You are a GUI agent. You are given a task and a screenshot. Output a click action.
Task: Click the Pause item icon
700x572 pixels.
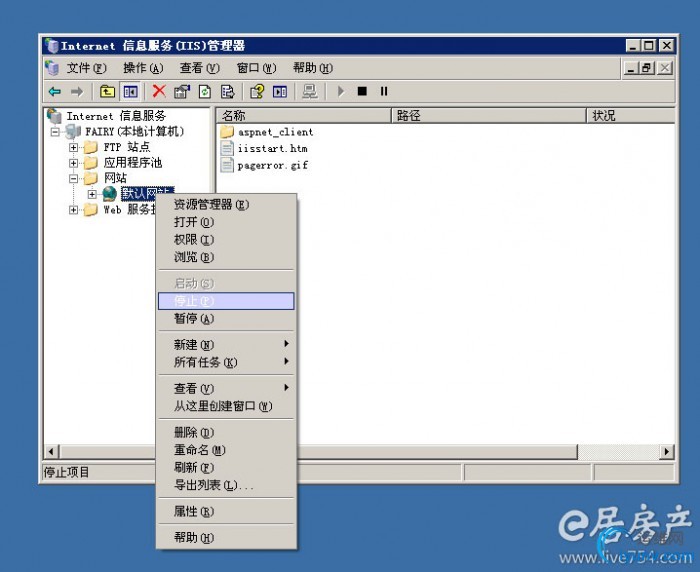[x=384, y=91]
